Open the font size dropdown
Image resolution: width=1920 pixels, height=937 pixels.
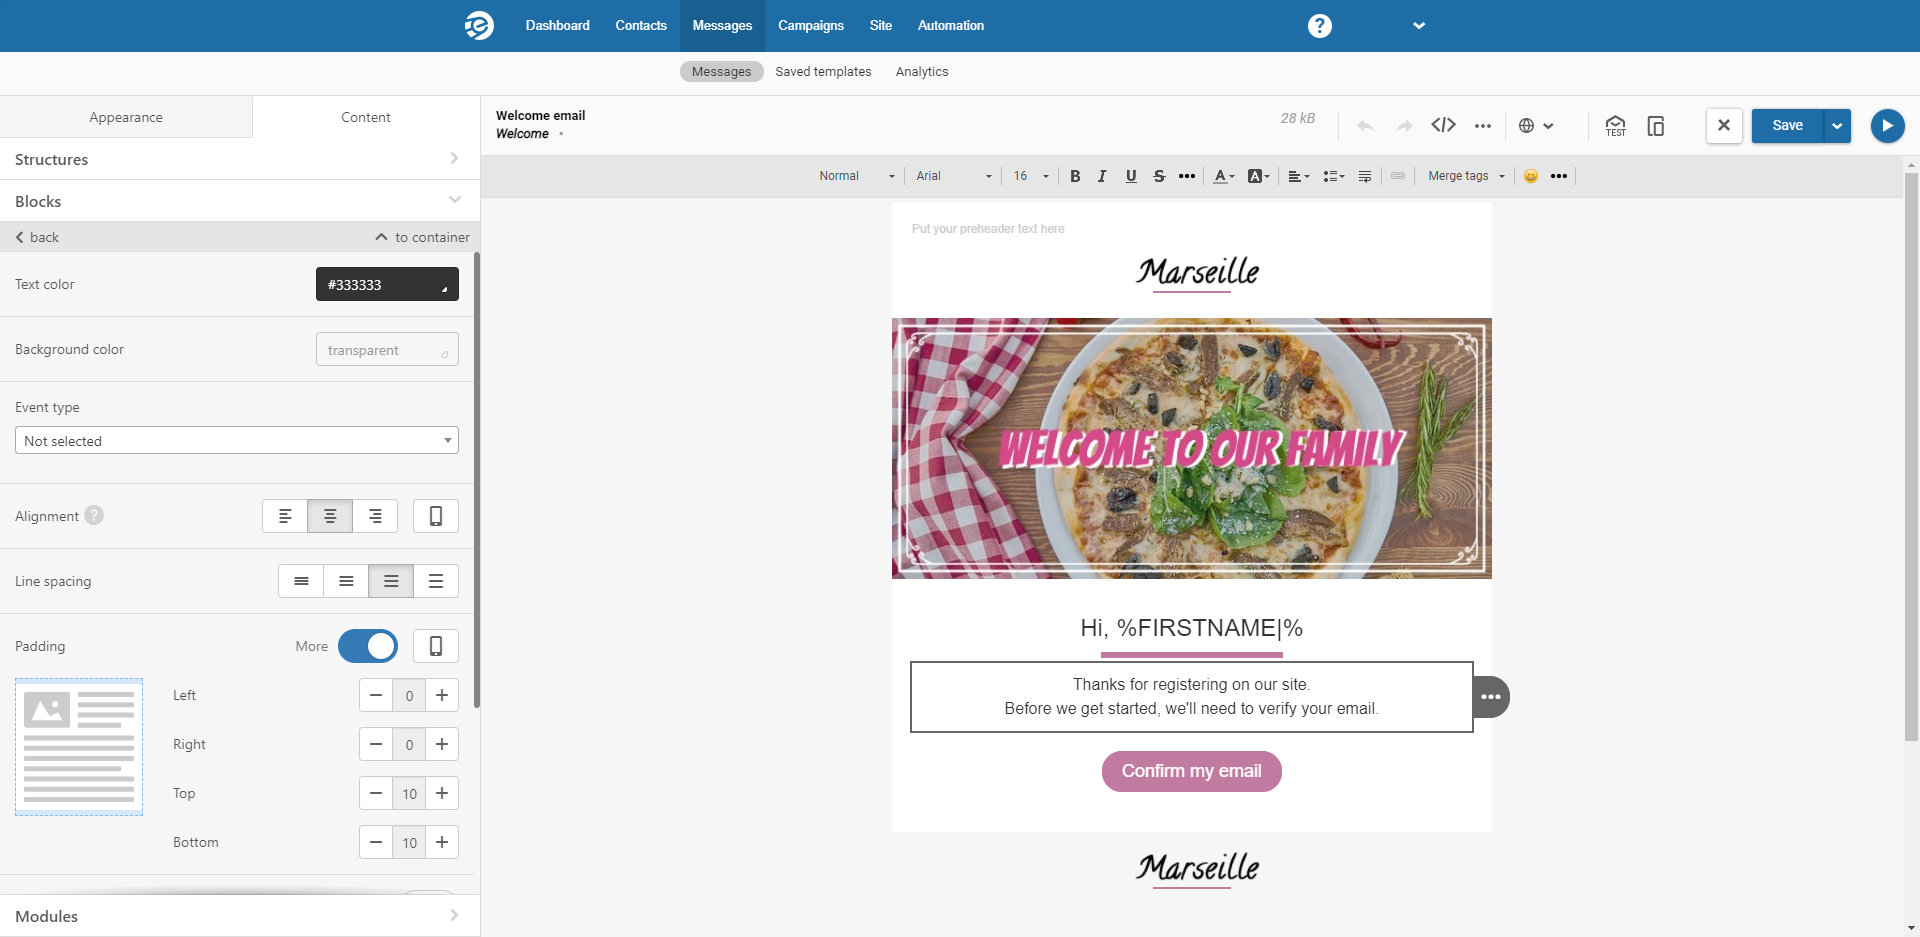(1030, 176)
